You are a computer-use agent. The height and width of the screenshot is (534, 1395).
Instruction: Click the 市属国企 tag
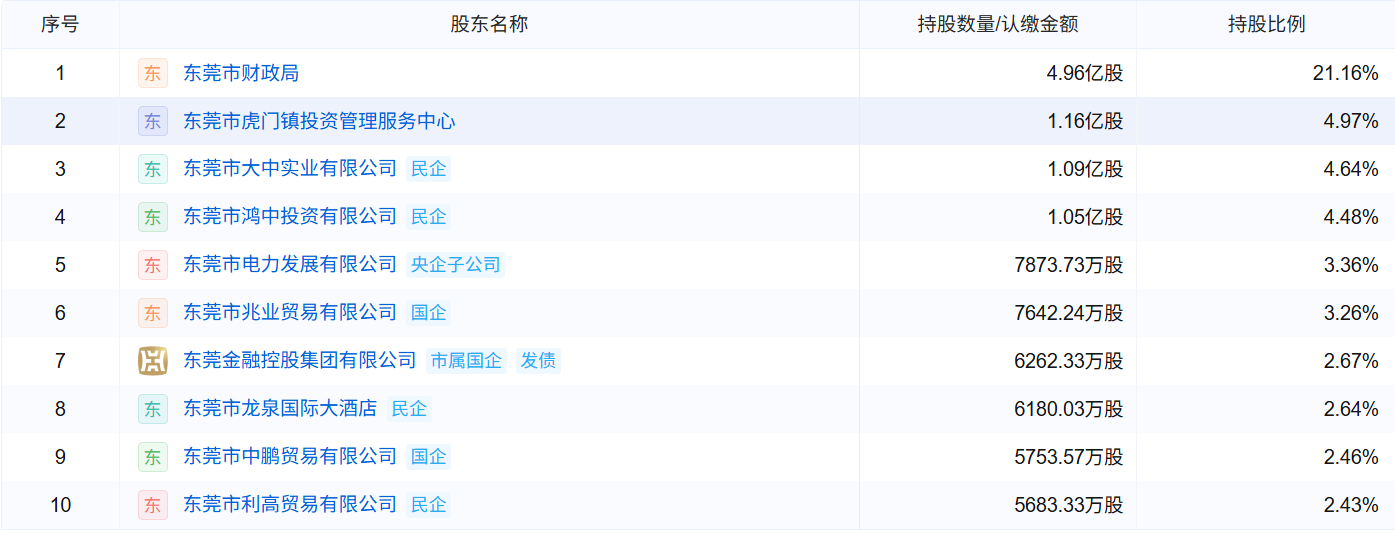click(x=466, y=361)
